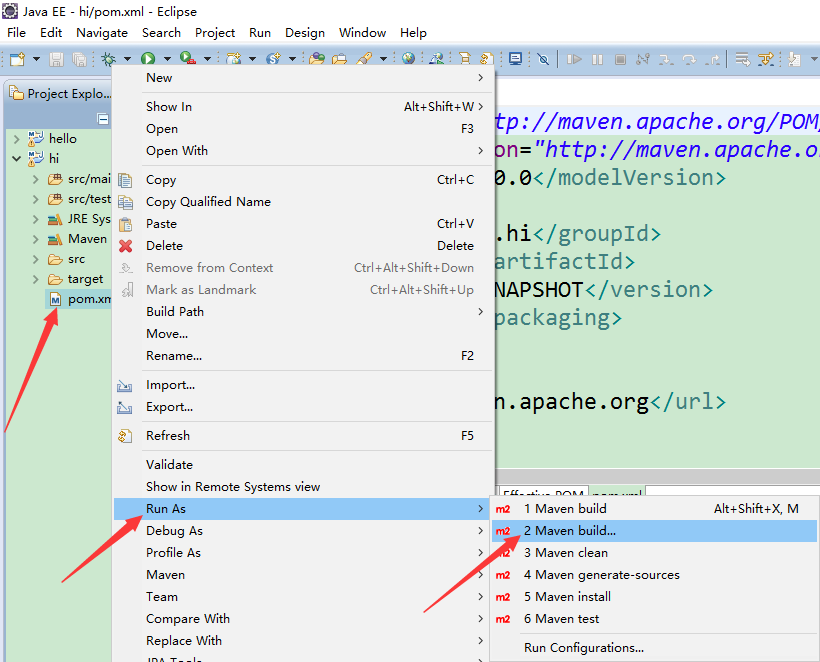Click the monitor/console toolbar icon
Viewport: 820px width, 662px height.
(516, 59)
